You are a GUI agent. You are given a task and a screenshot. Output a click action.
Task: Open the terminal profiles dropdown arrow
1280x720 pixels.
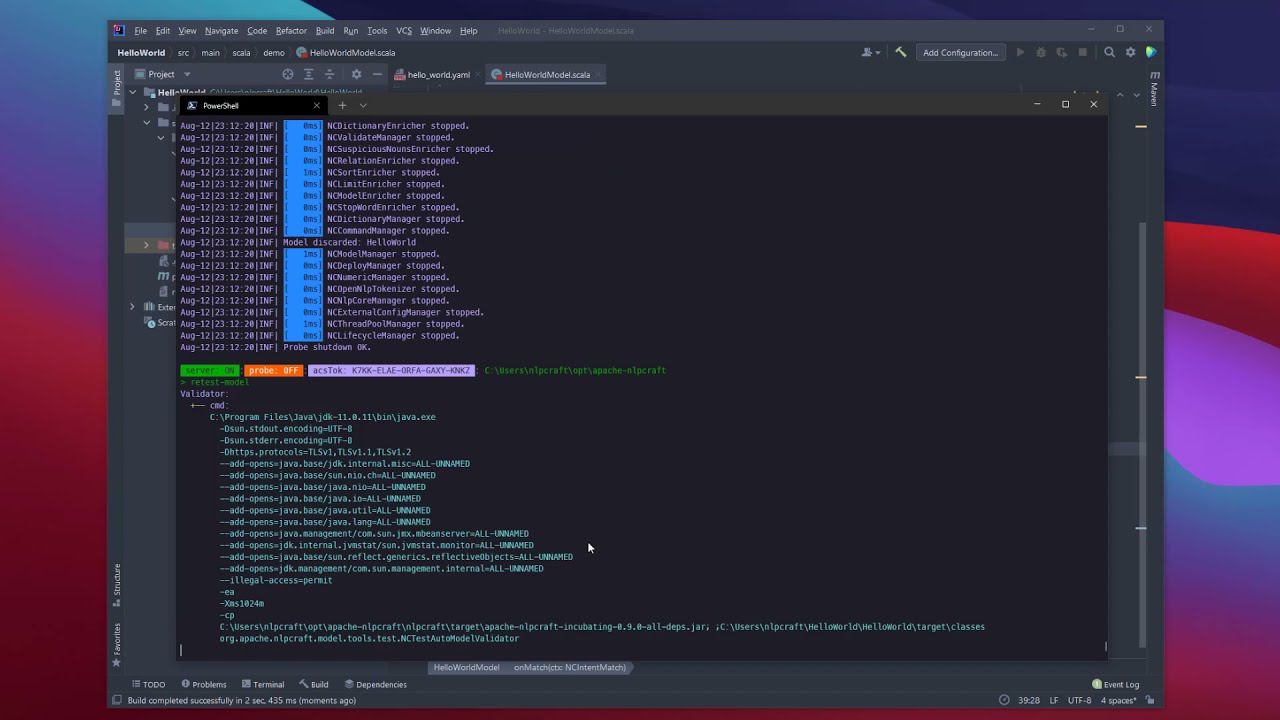coord(363,105)
